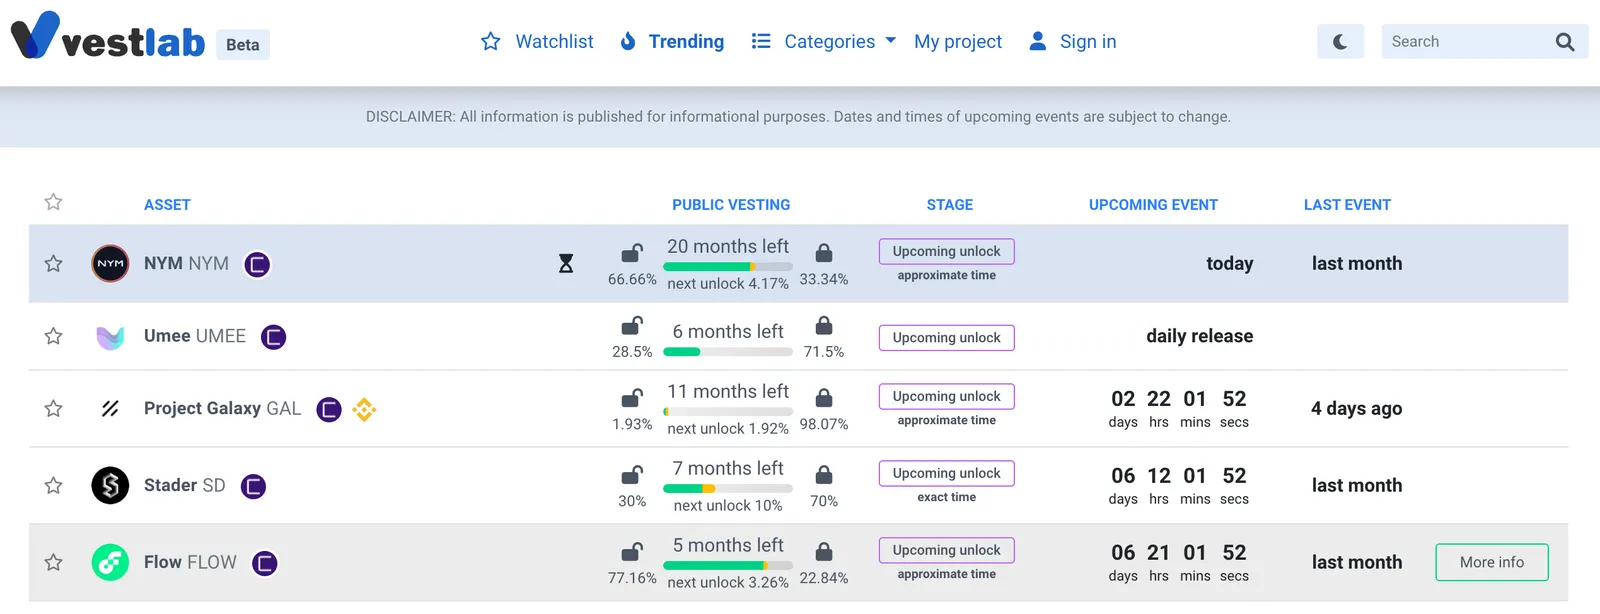Click Upcoming unlock badge for Project Galaxy

pyautogui.click(x=947, y=396)
